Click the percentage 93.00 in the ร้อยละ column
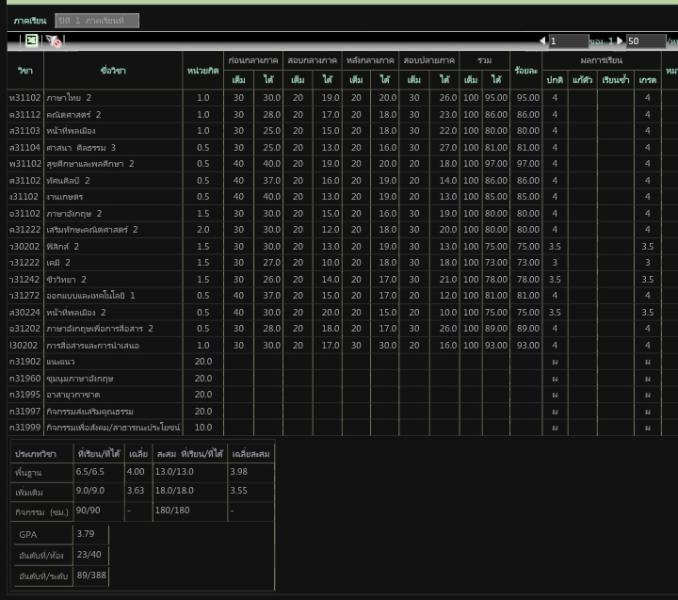Screen dimensions: 678x600 [528, 345]
